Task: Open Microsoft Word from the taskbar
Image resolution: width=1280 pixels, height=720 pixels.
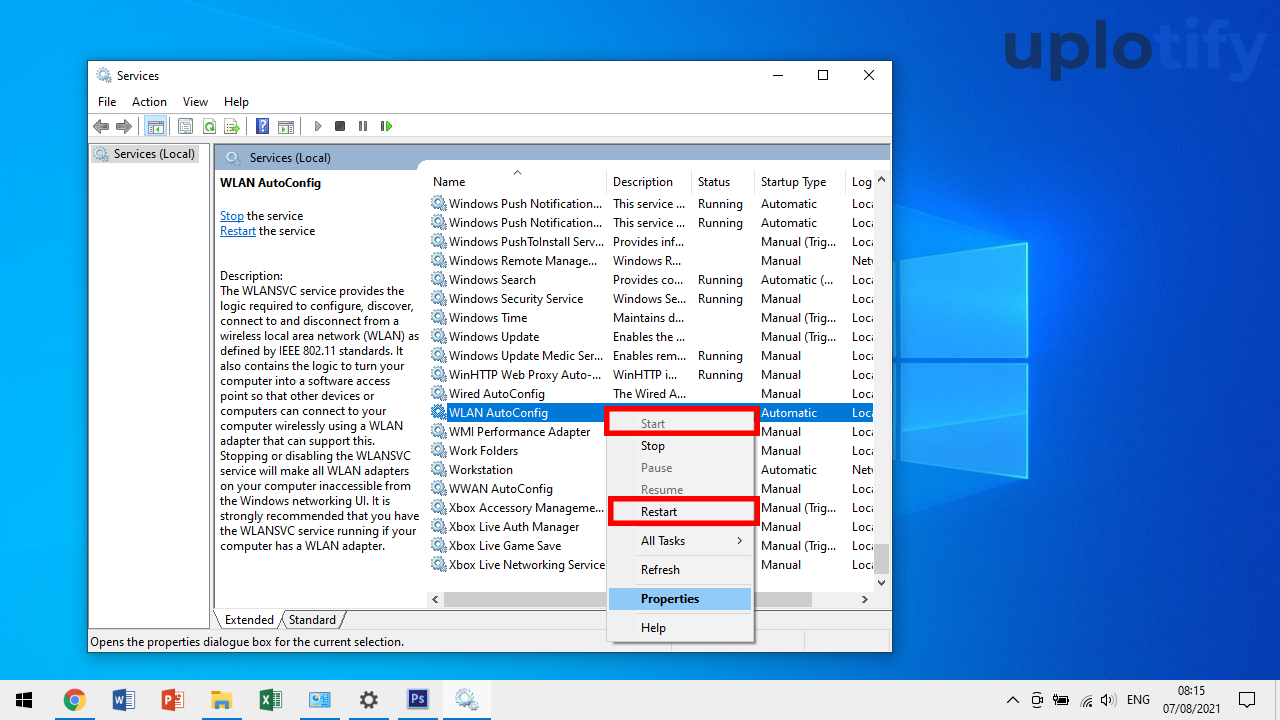Action: tap(123, 700)
